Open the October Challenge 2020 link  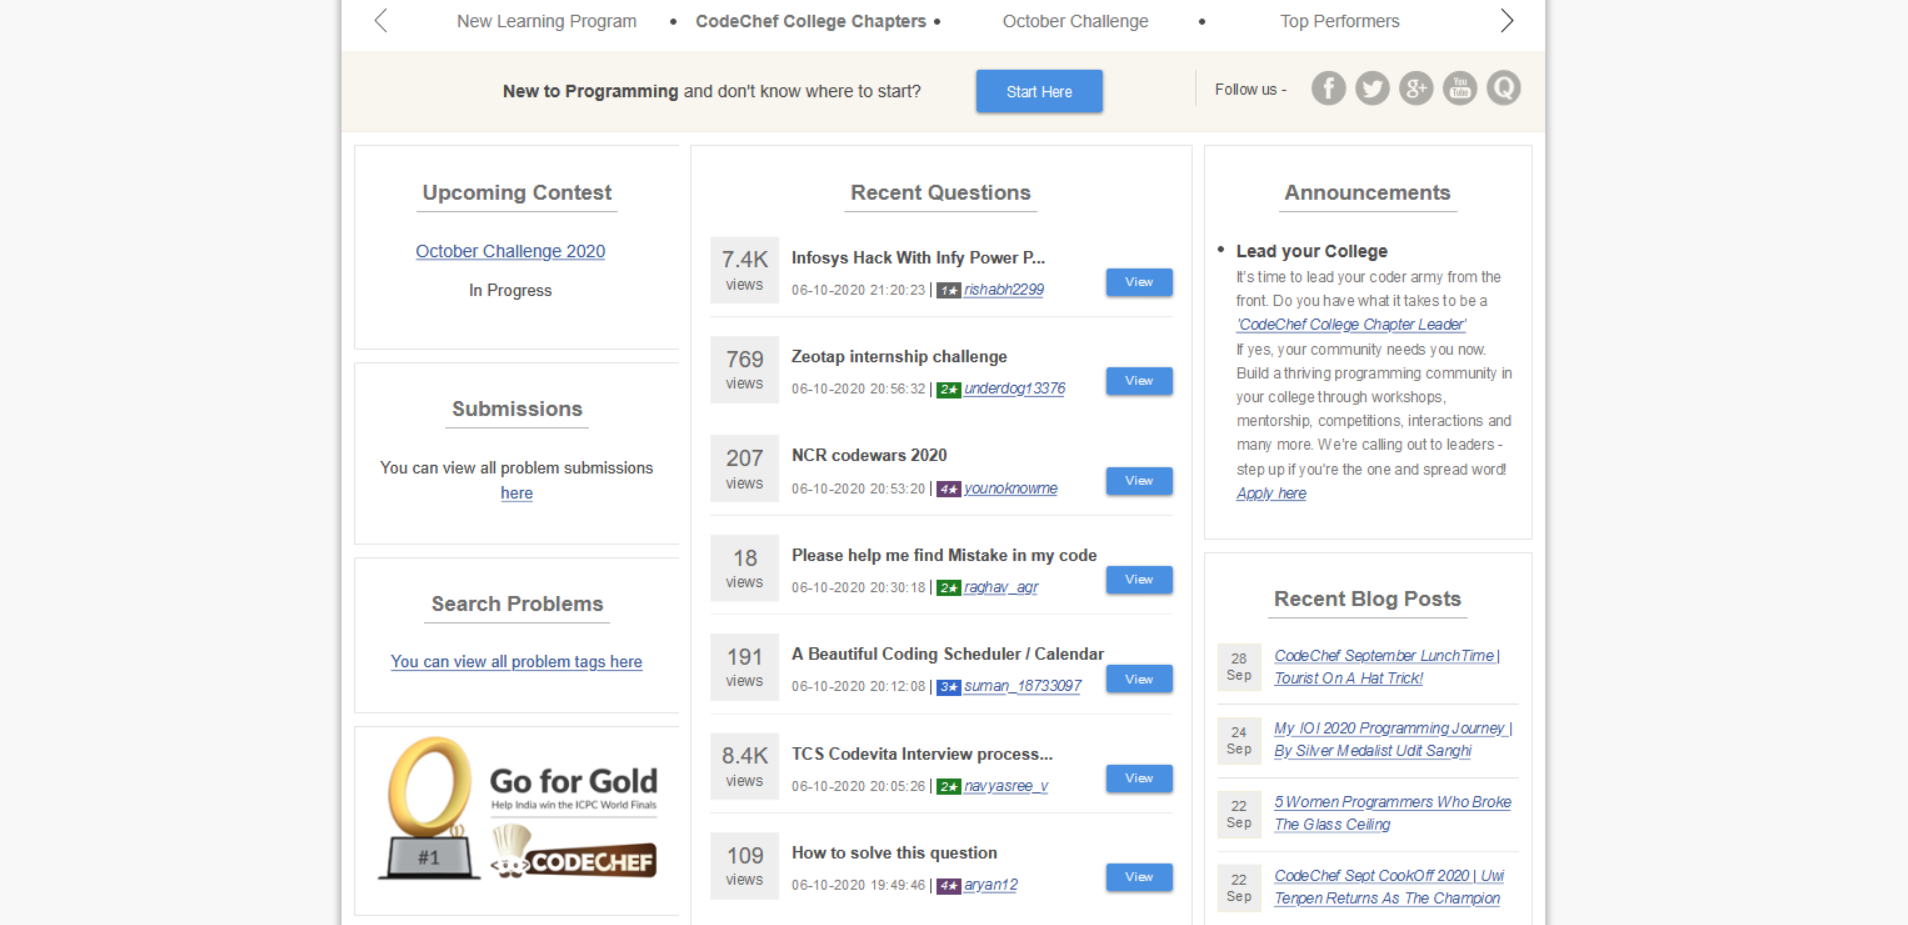[510, 251]
